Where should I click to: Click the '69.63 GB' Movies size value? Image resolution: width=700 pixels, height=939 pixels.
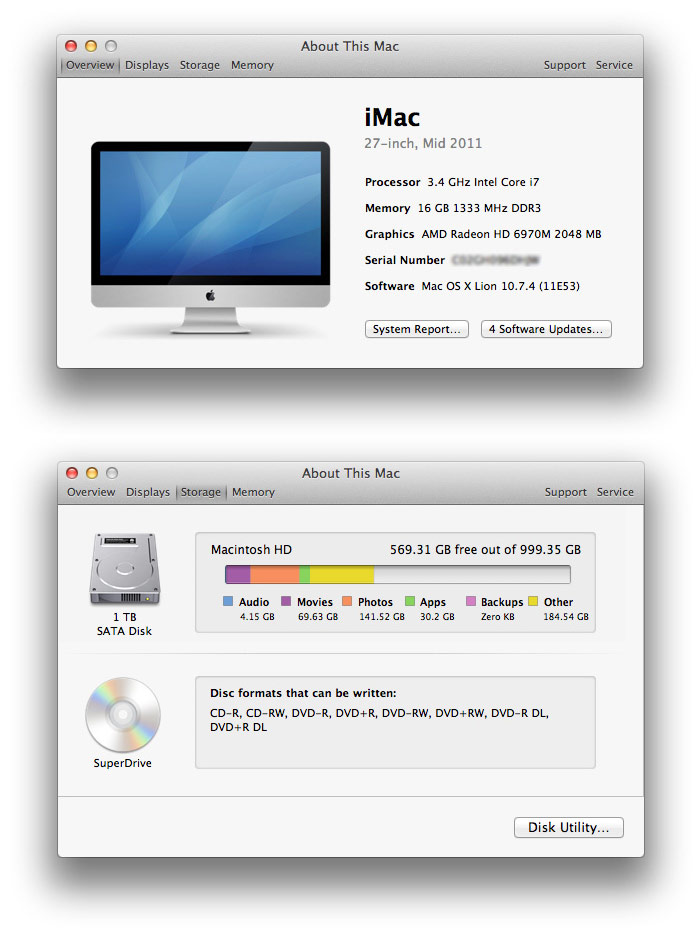318,616
